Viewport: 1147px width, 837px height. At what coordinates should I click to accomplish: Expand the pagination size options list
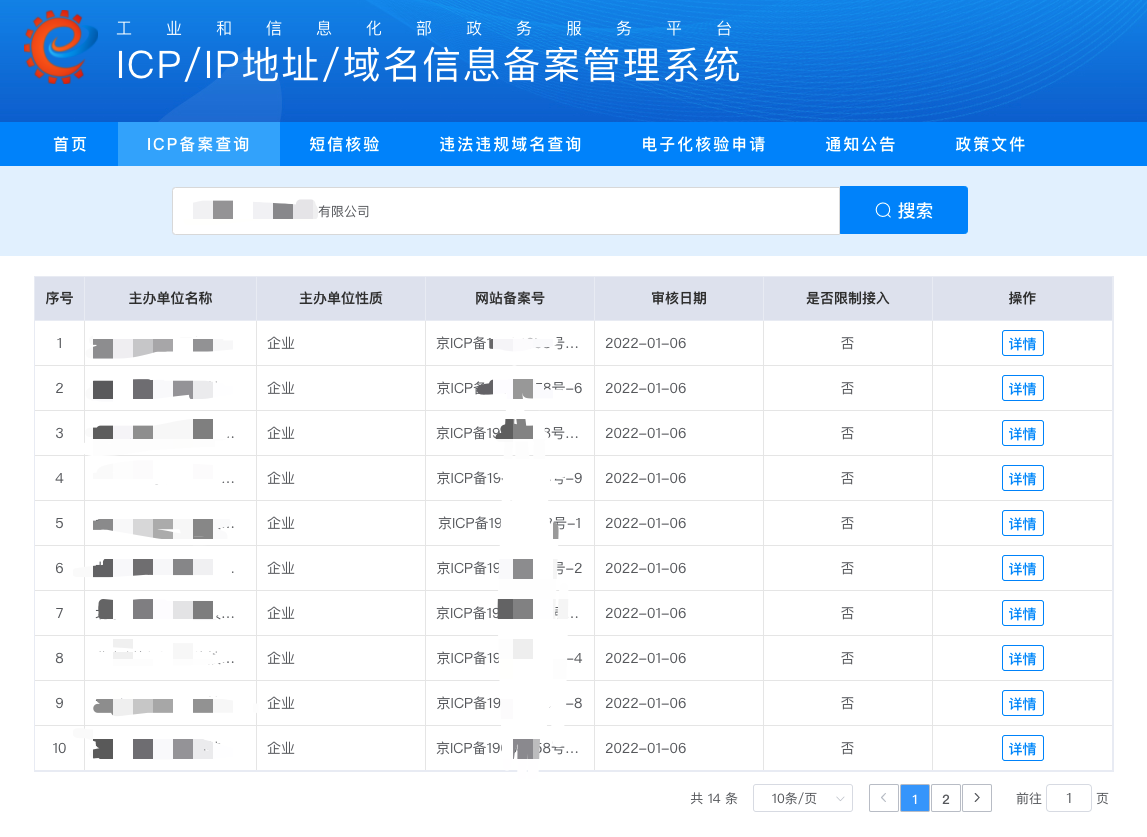[x=802, y=798]
